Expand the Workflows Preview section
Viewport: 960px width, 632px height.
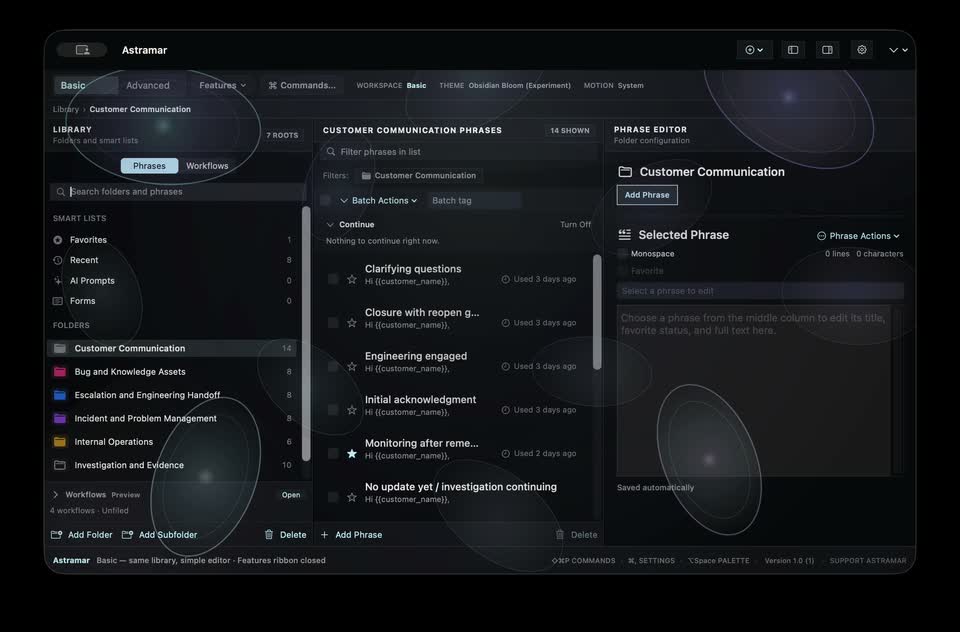pos(56,495)
